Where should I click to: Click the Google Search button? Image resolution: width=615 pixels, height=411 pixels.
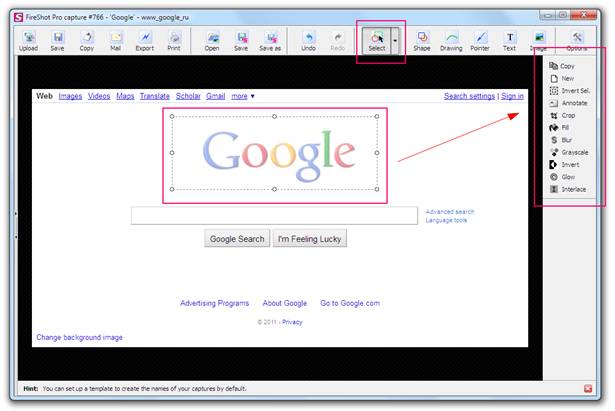coord(237,239)
